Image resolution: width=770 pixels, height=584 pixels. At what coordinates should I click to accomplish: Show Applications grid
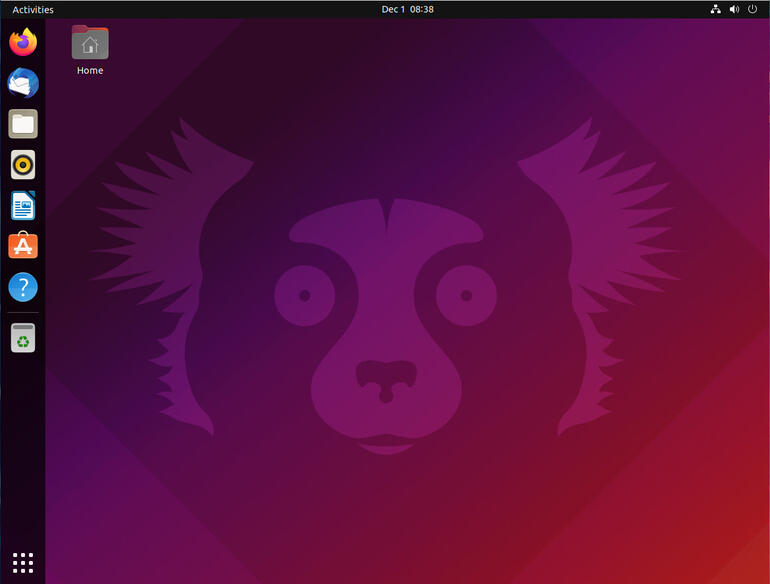click(x=23, y=563)
